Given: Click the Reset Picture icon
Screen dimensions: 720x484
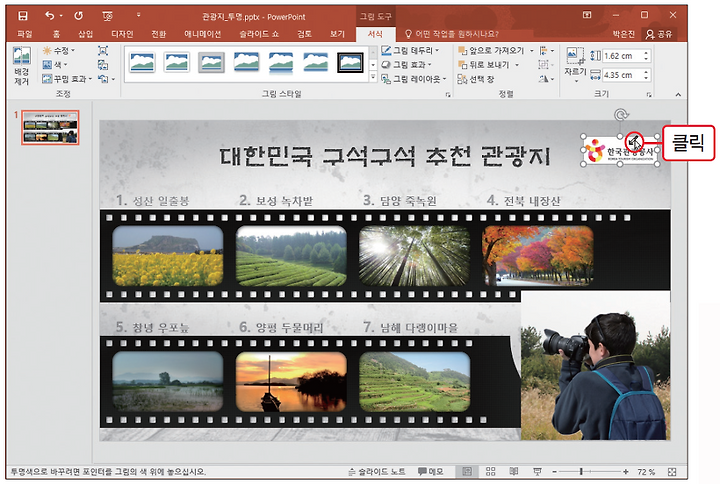Looking at the screenshot, I should click(x=103, y=79).
